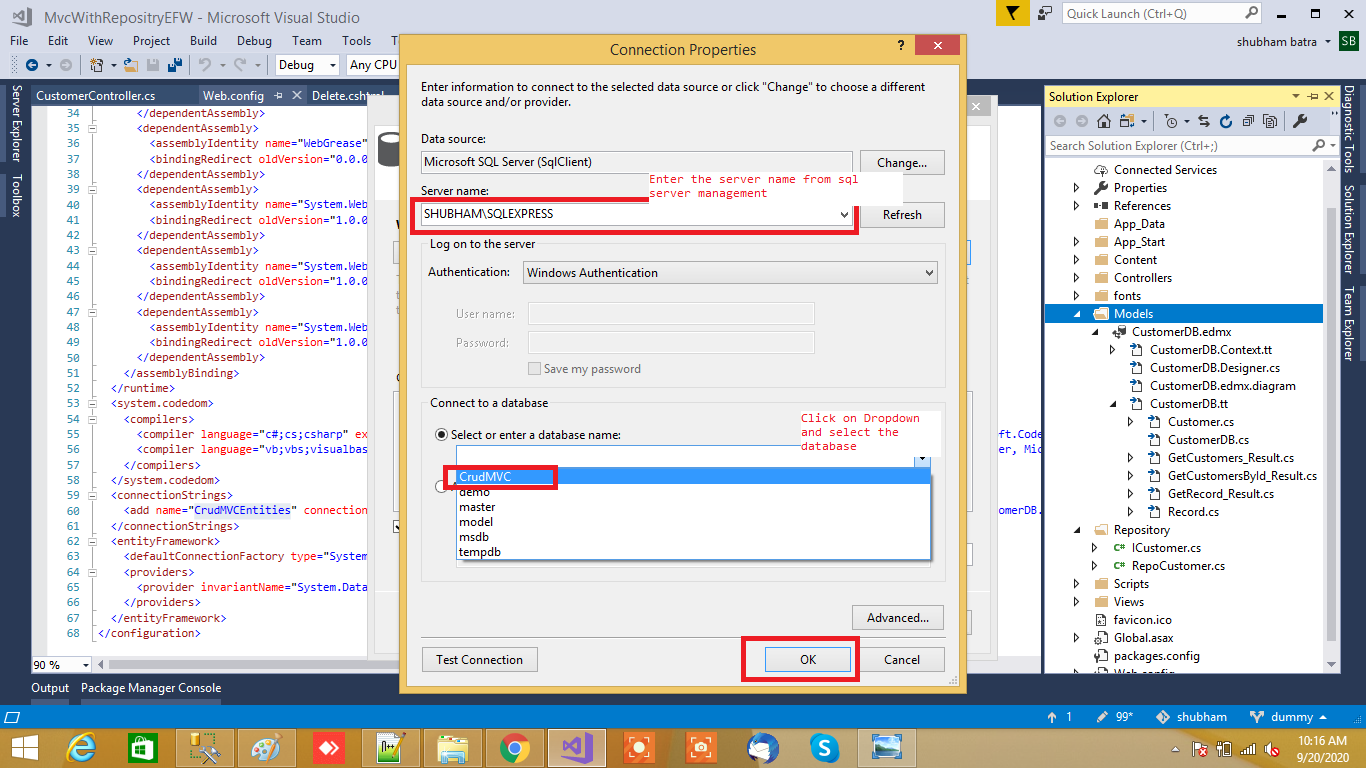Select Customer.cs in Solution Explorer
Image resolution: width=1366 pixels, height=768 pixels.
pos(1201,422)
